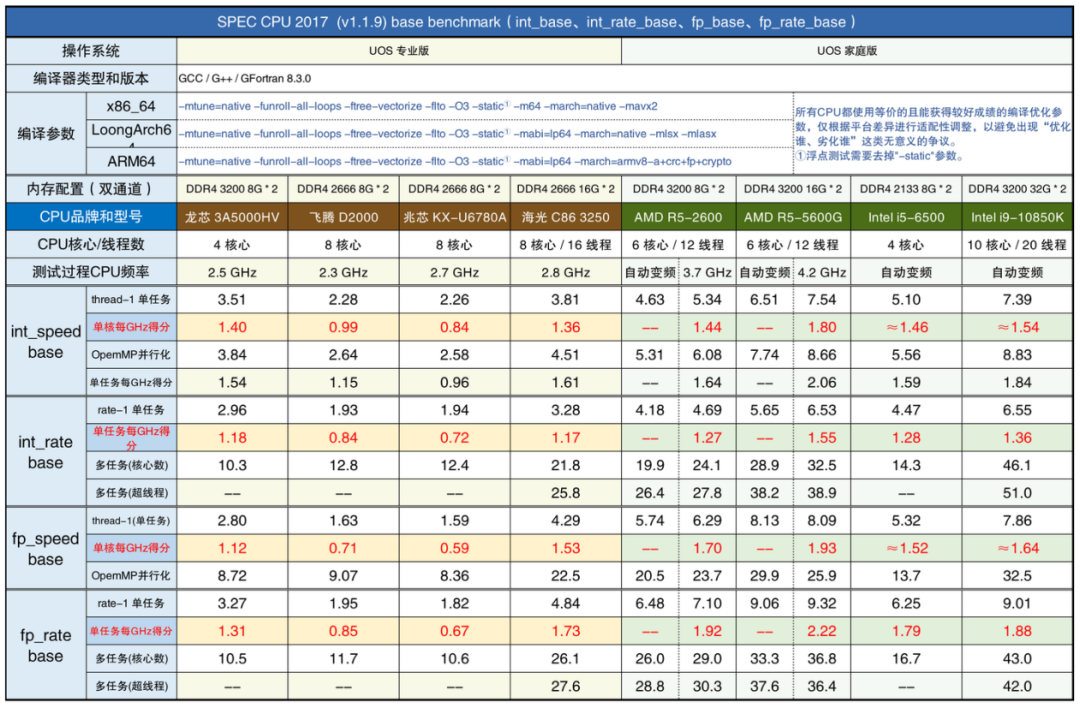Viewport: 1080px width, 714px height.
Task: Click the Intel i5-6500 column header
Action: [906, 217]
